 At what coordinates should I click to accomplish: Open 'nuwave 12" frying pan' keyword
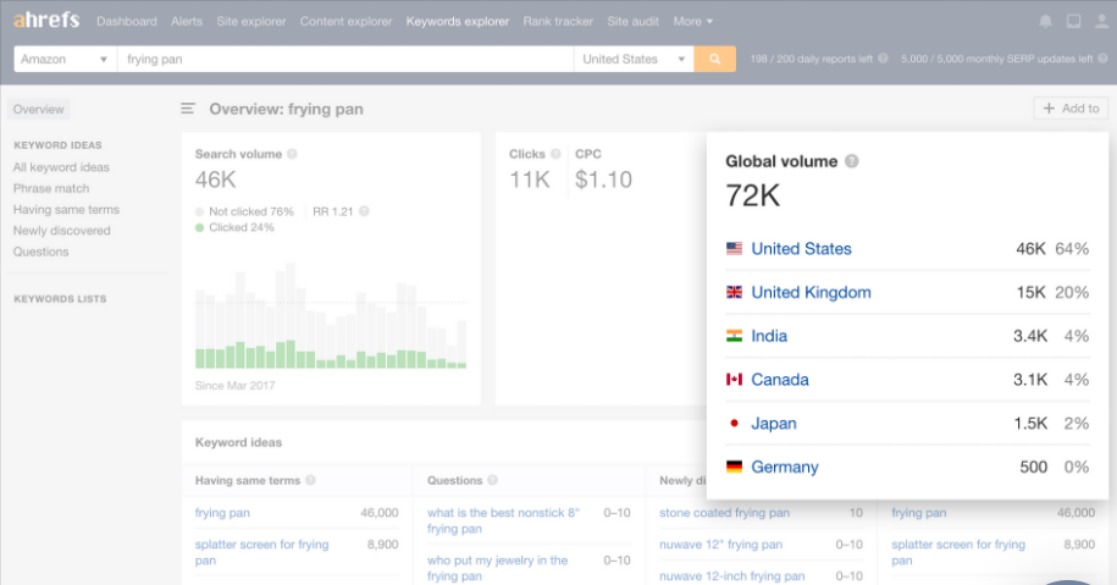point(721,544)
